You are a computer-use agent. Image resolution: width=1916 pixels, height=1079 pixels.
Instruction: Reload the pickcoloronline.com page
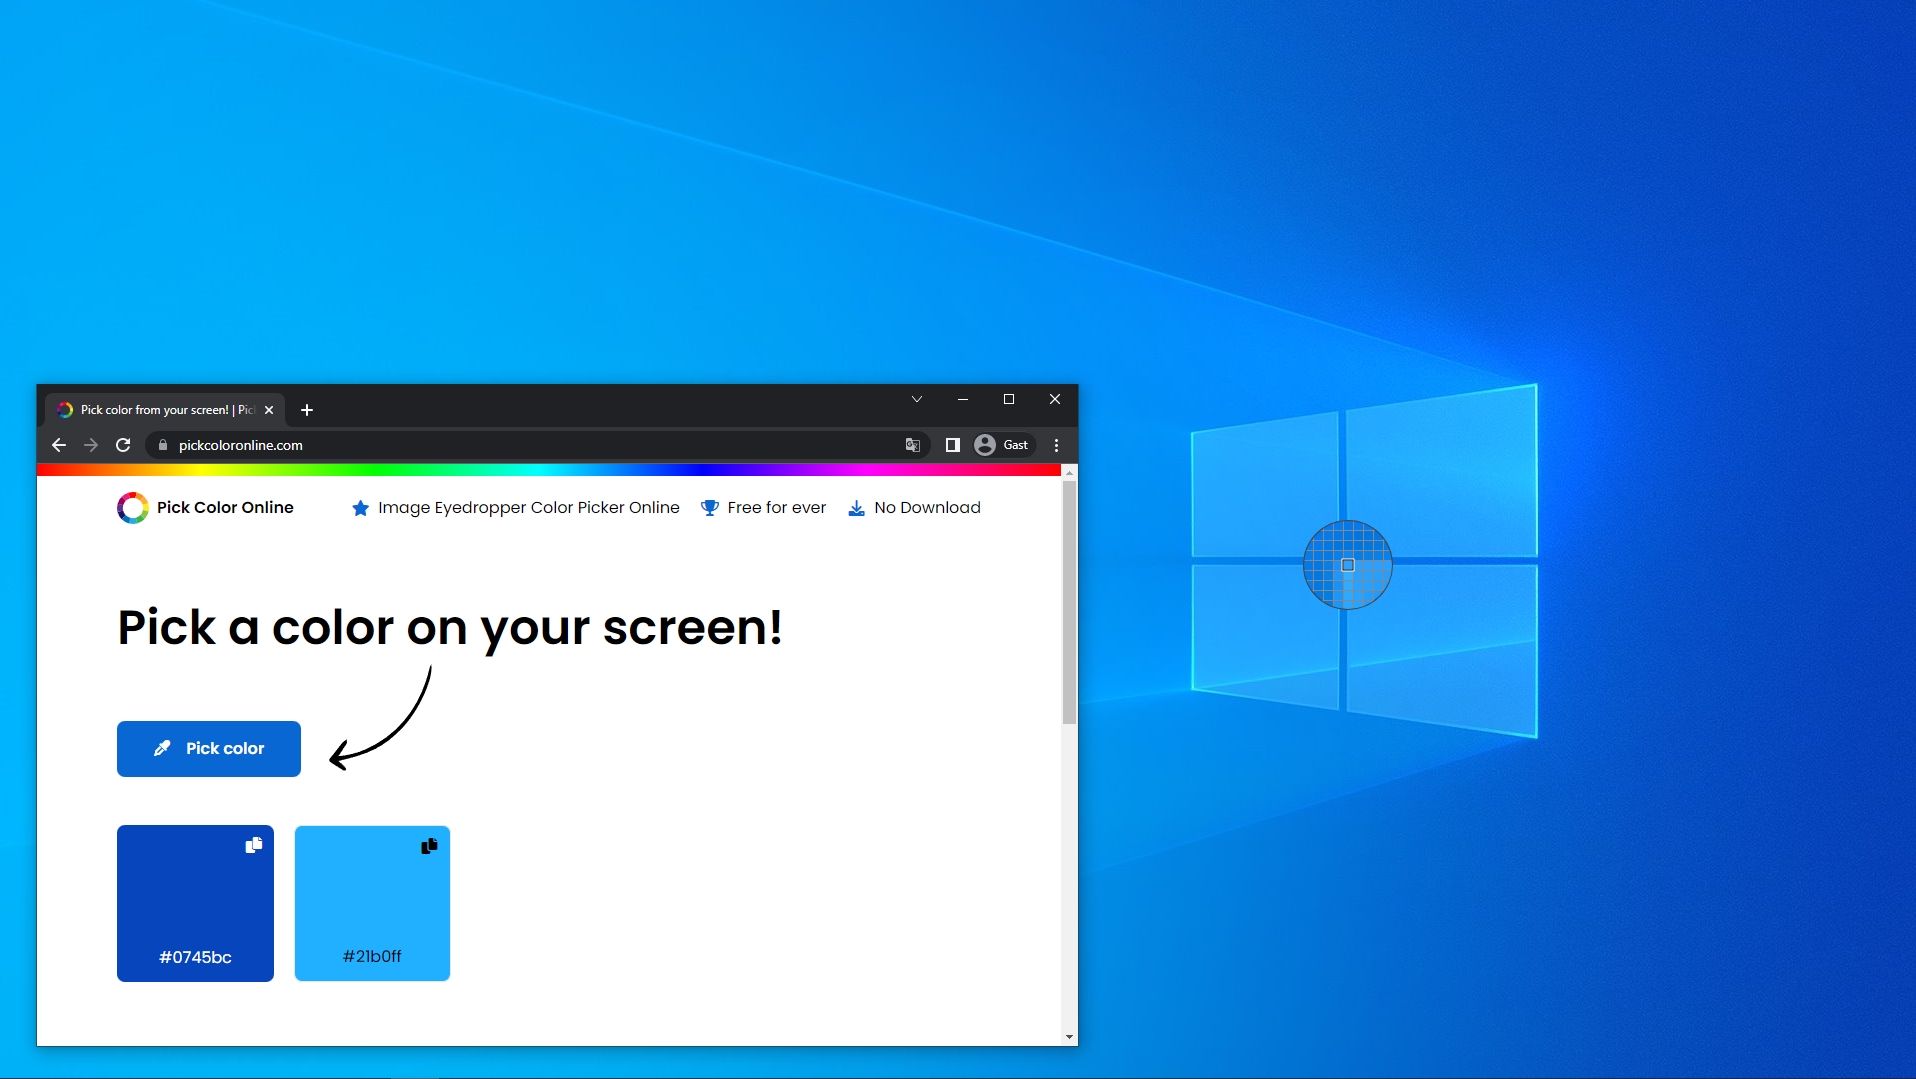(122, 445)
